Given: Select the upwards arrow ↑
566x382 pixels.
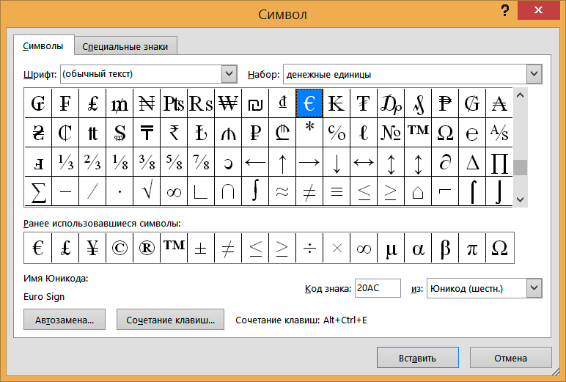Looking at the screenshot, I should [x=282, y=162].
